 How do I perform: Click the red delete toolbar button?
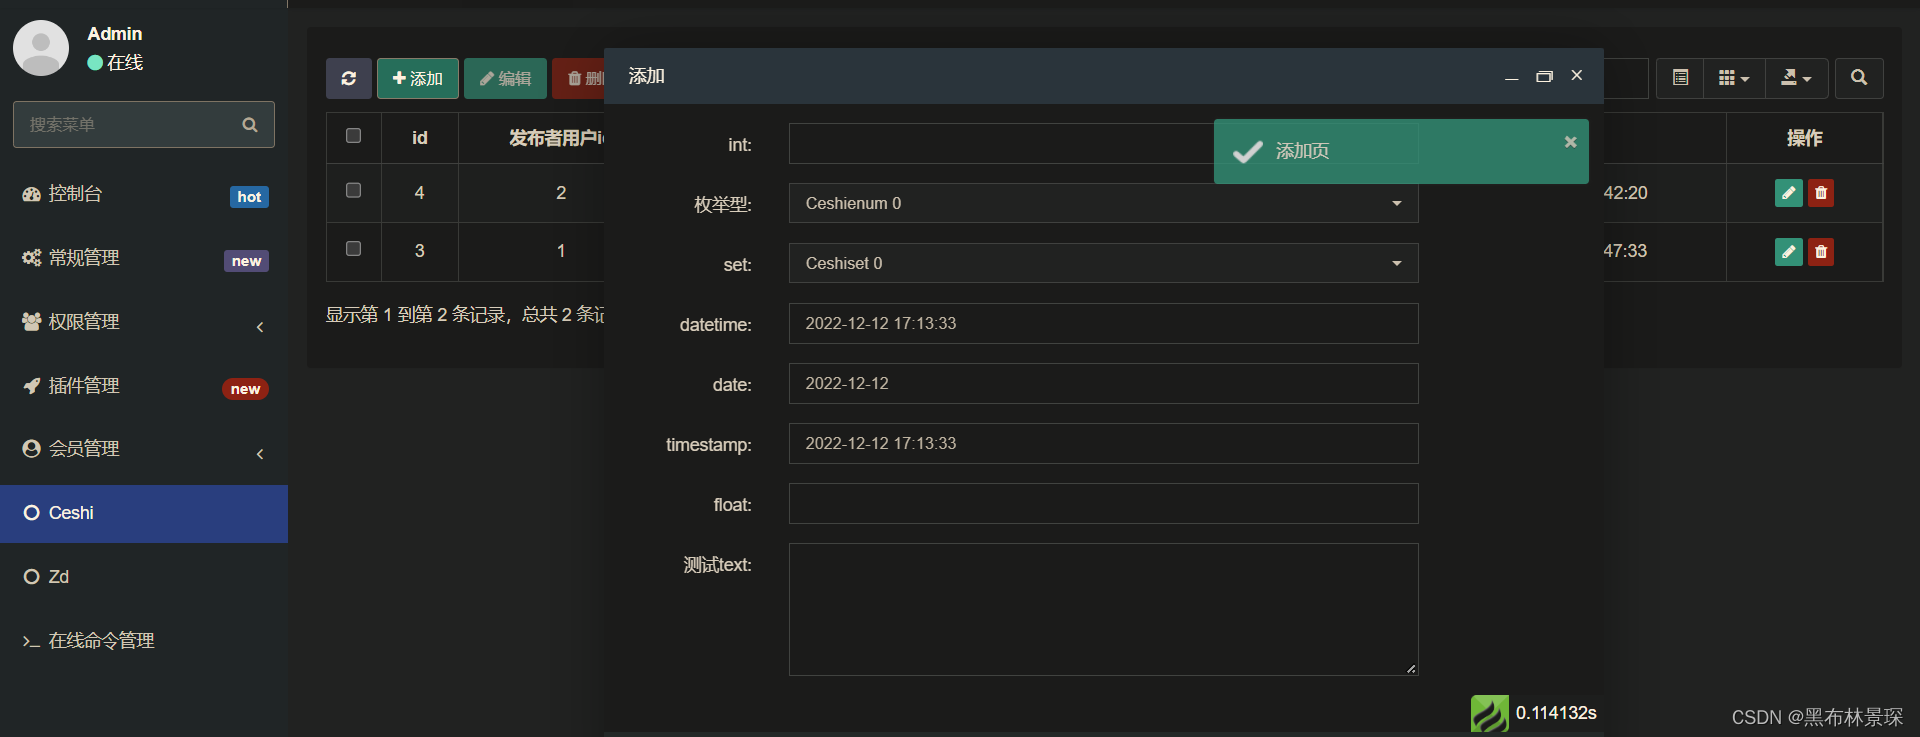(579, 78)
